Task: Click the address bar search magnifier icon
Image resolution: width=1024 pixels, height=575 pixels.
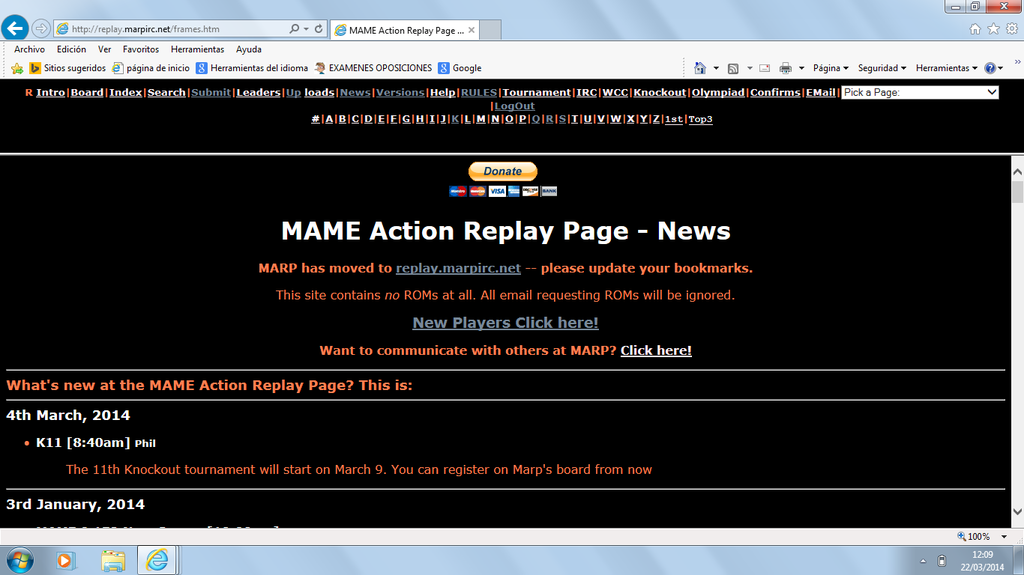Action: pyautogui.click(x=295, y=29)
